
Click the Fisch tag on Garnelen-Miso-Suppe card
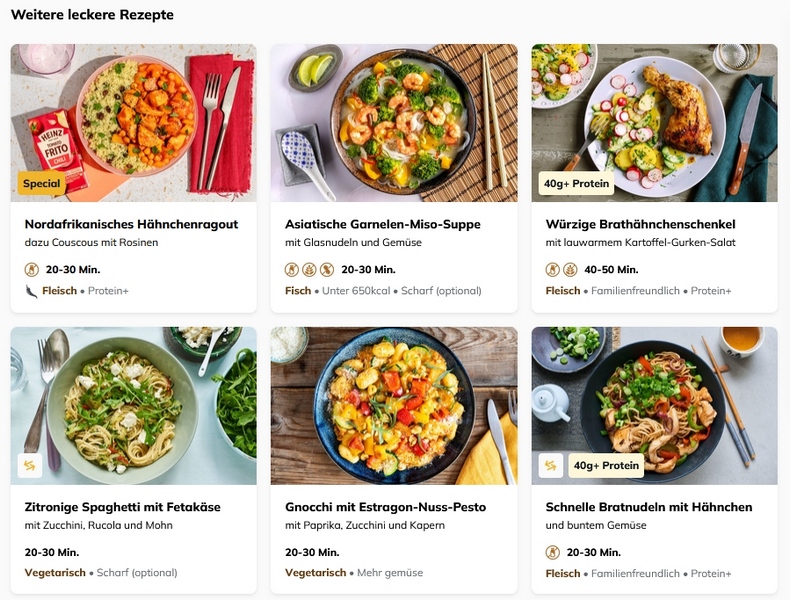[x=298, y=291]
